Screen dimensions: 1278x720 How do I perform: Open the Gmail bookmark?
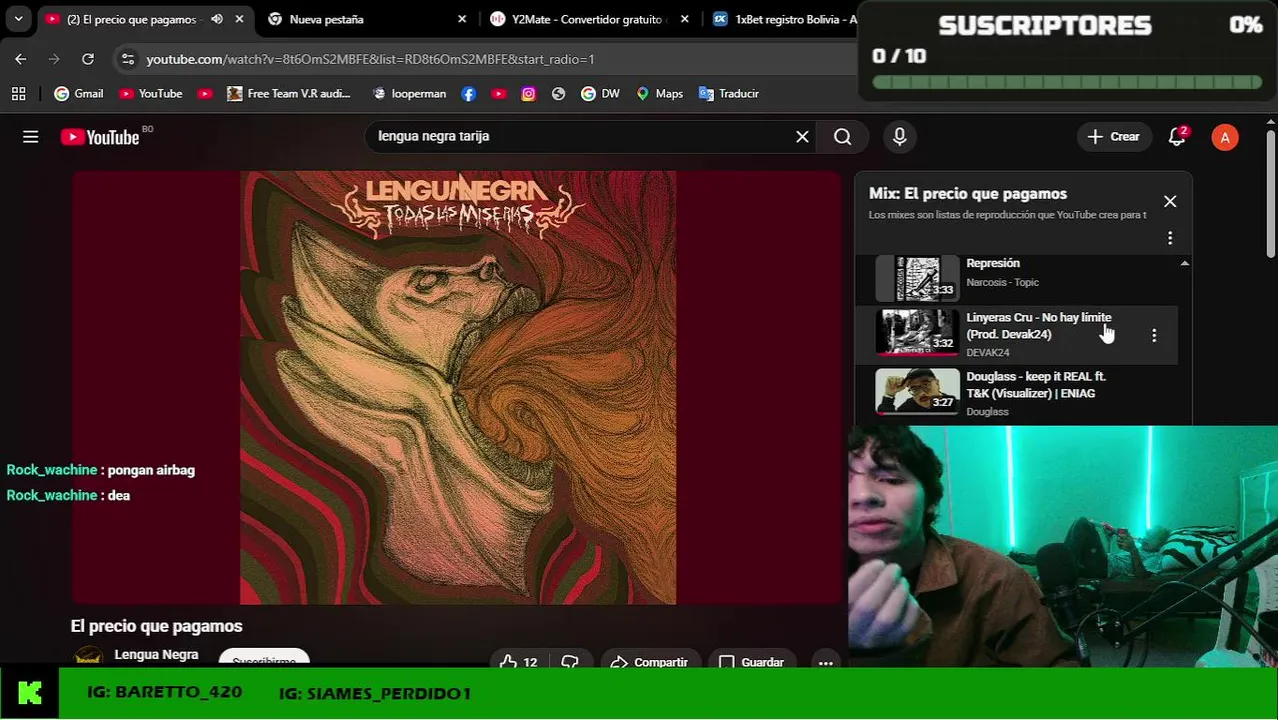point(79,93)
